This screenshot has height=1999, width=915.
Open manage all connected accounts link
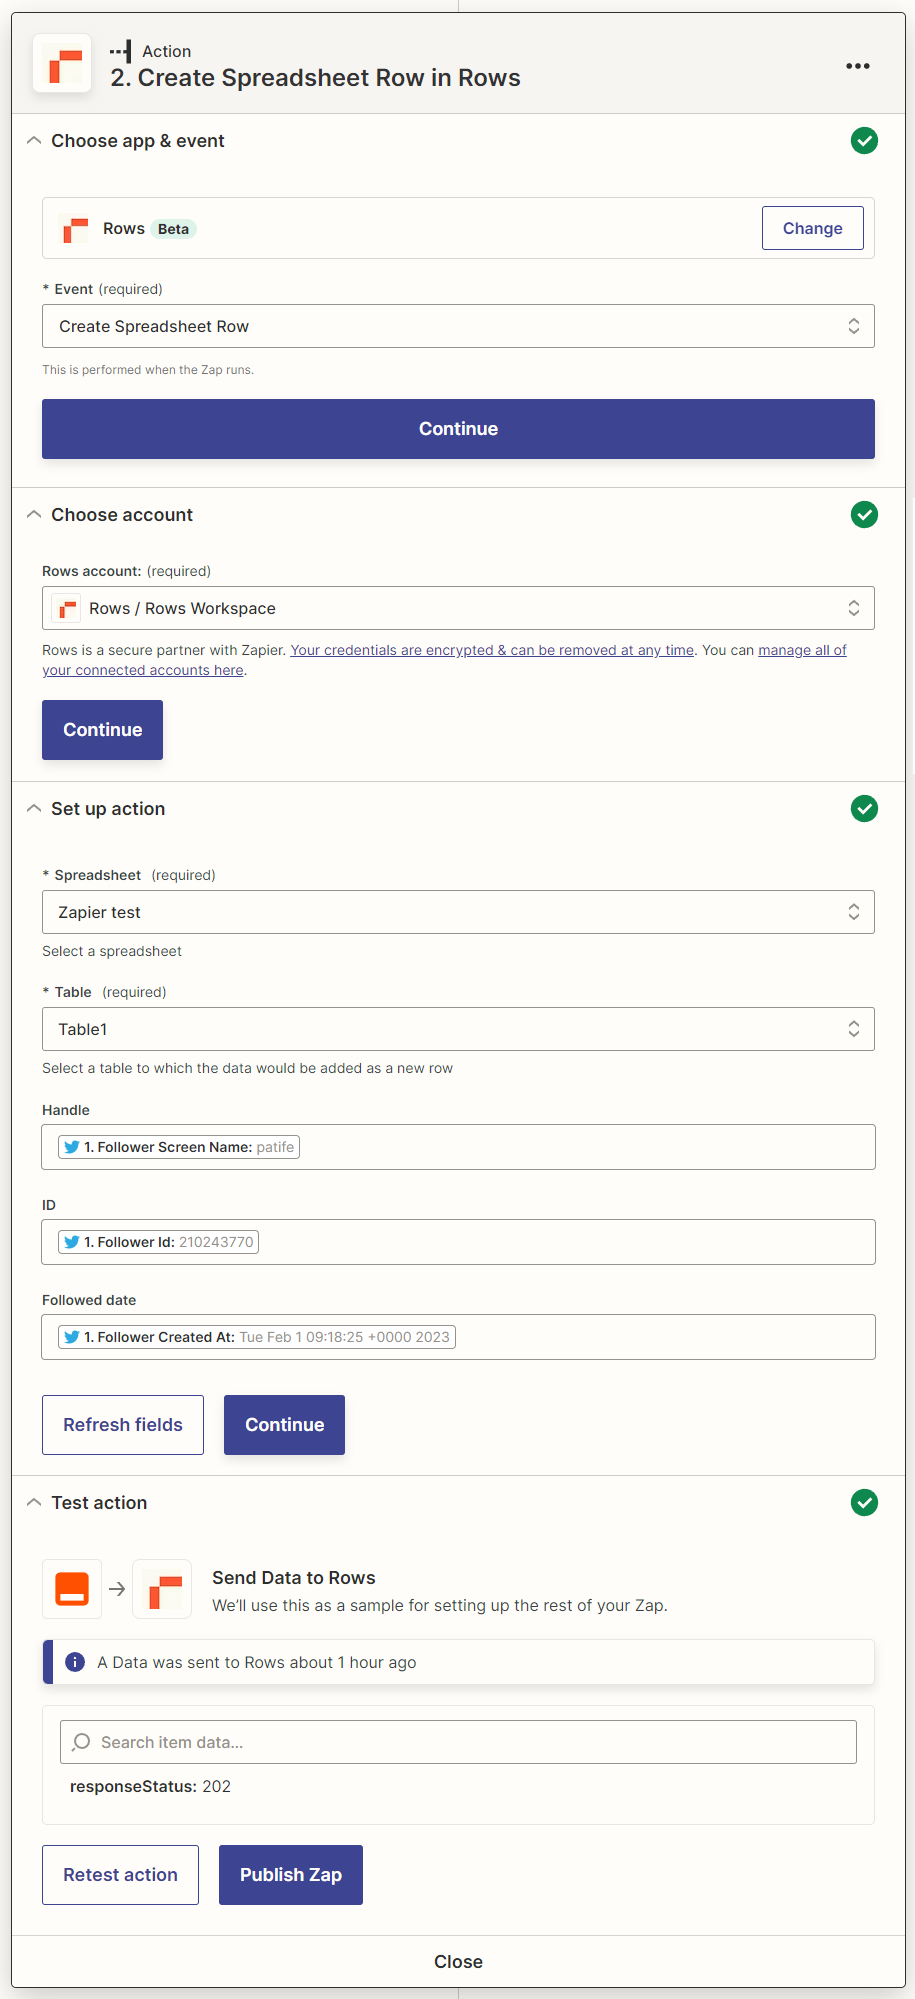802,650
